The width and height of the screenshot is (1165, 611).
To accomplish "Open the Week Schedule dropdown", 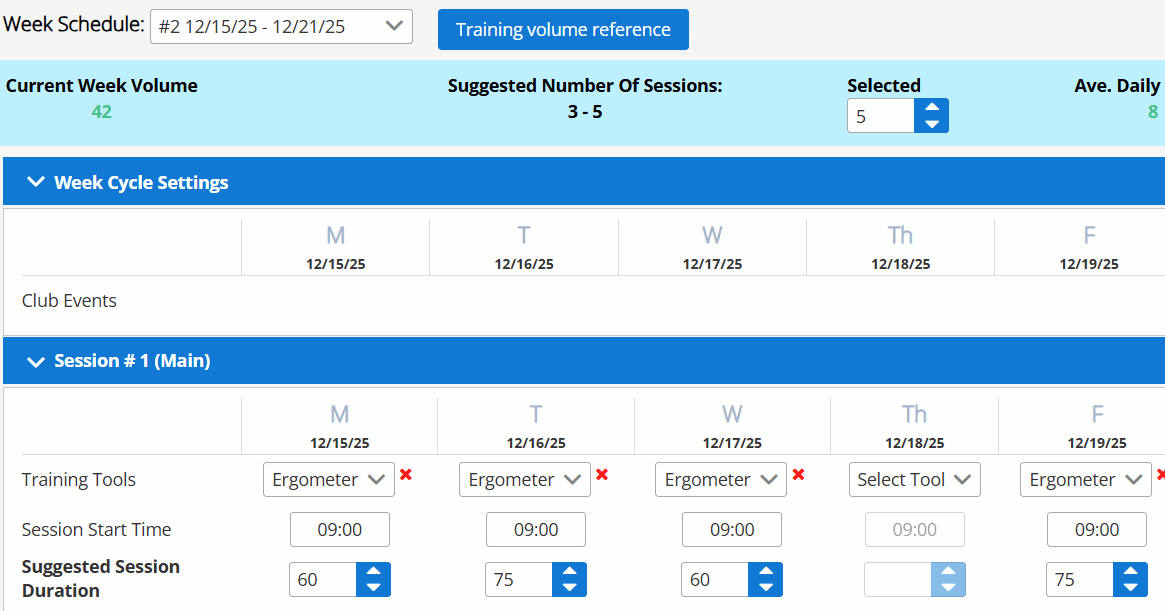I will [x=281, y=27].
